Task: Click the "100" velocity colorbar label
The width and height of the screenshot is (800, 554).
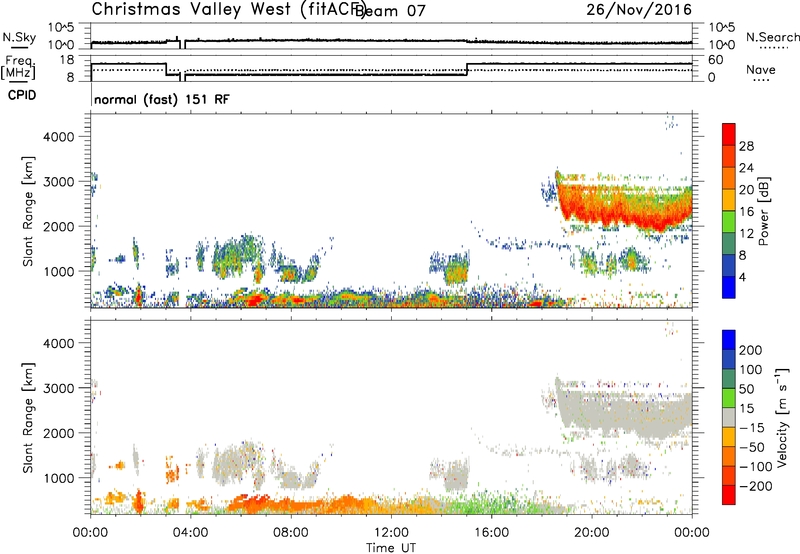Action: pos(751,369)
